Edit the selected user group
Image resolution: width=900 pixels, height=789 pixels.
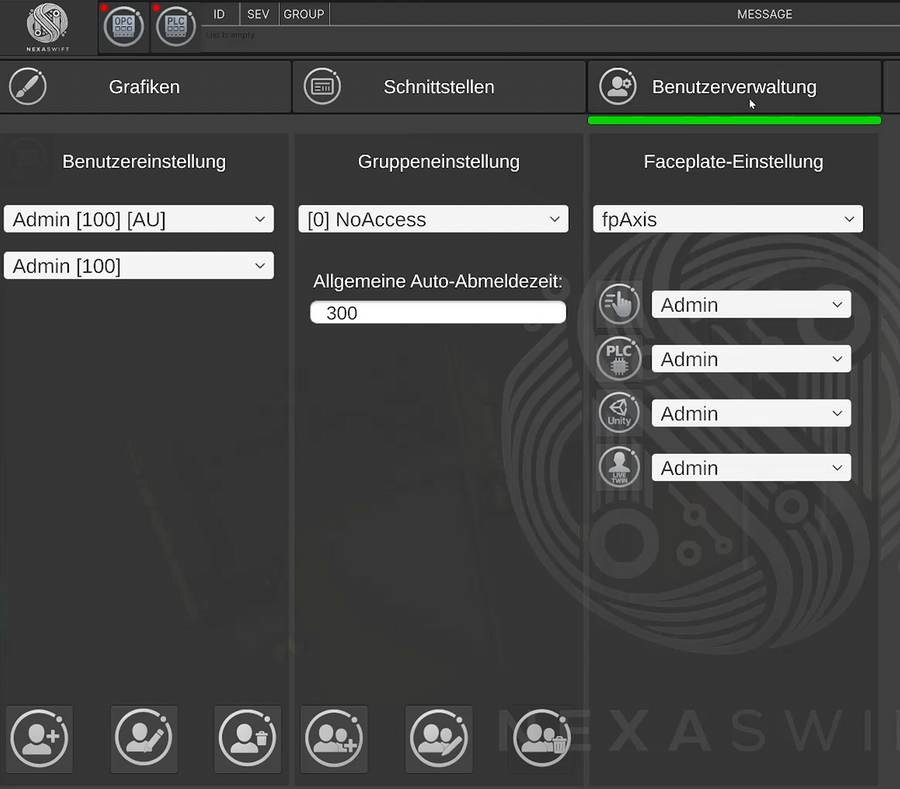[439, 739]
